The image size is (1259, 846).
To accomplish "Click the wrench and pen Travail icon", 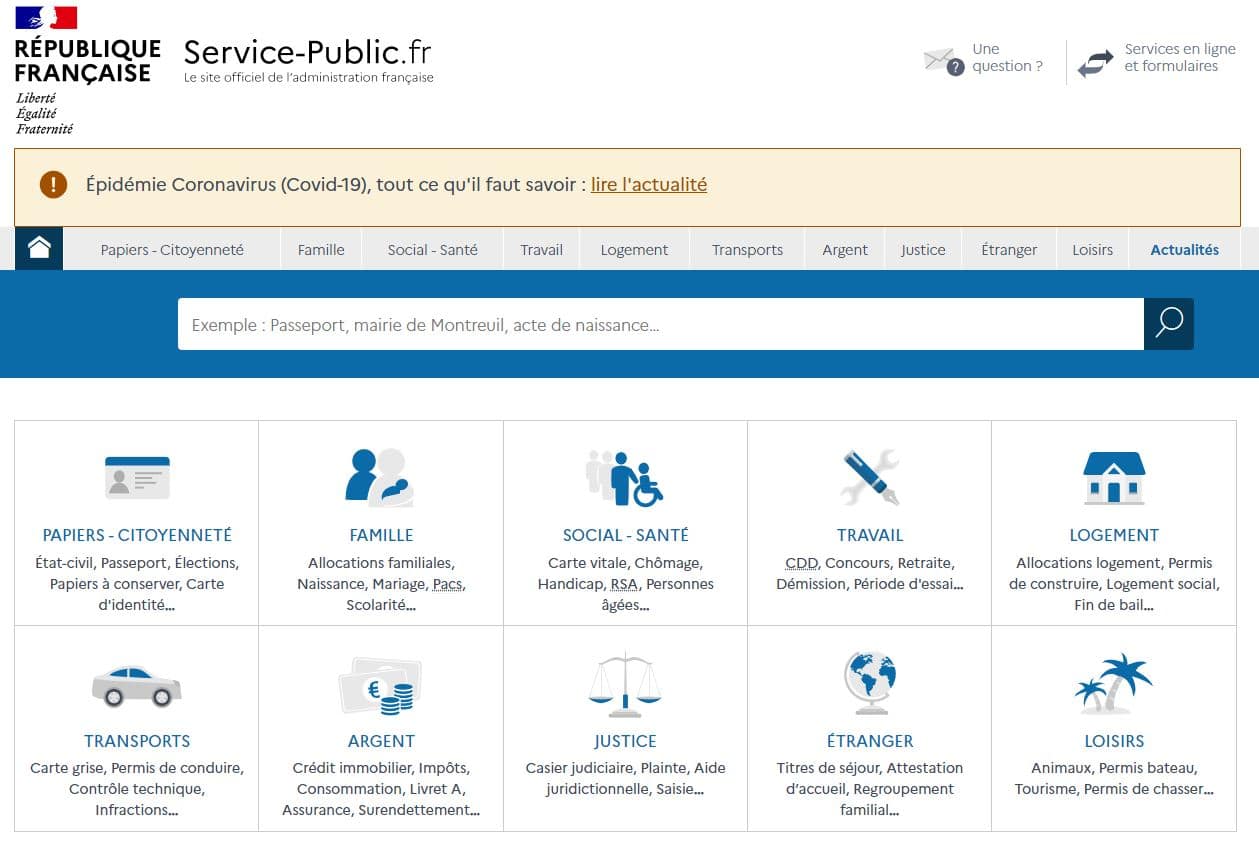I will (869, 476).
